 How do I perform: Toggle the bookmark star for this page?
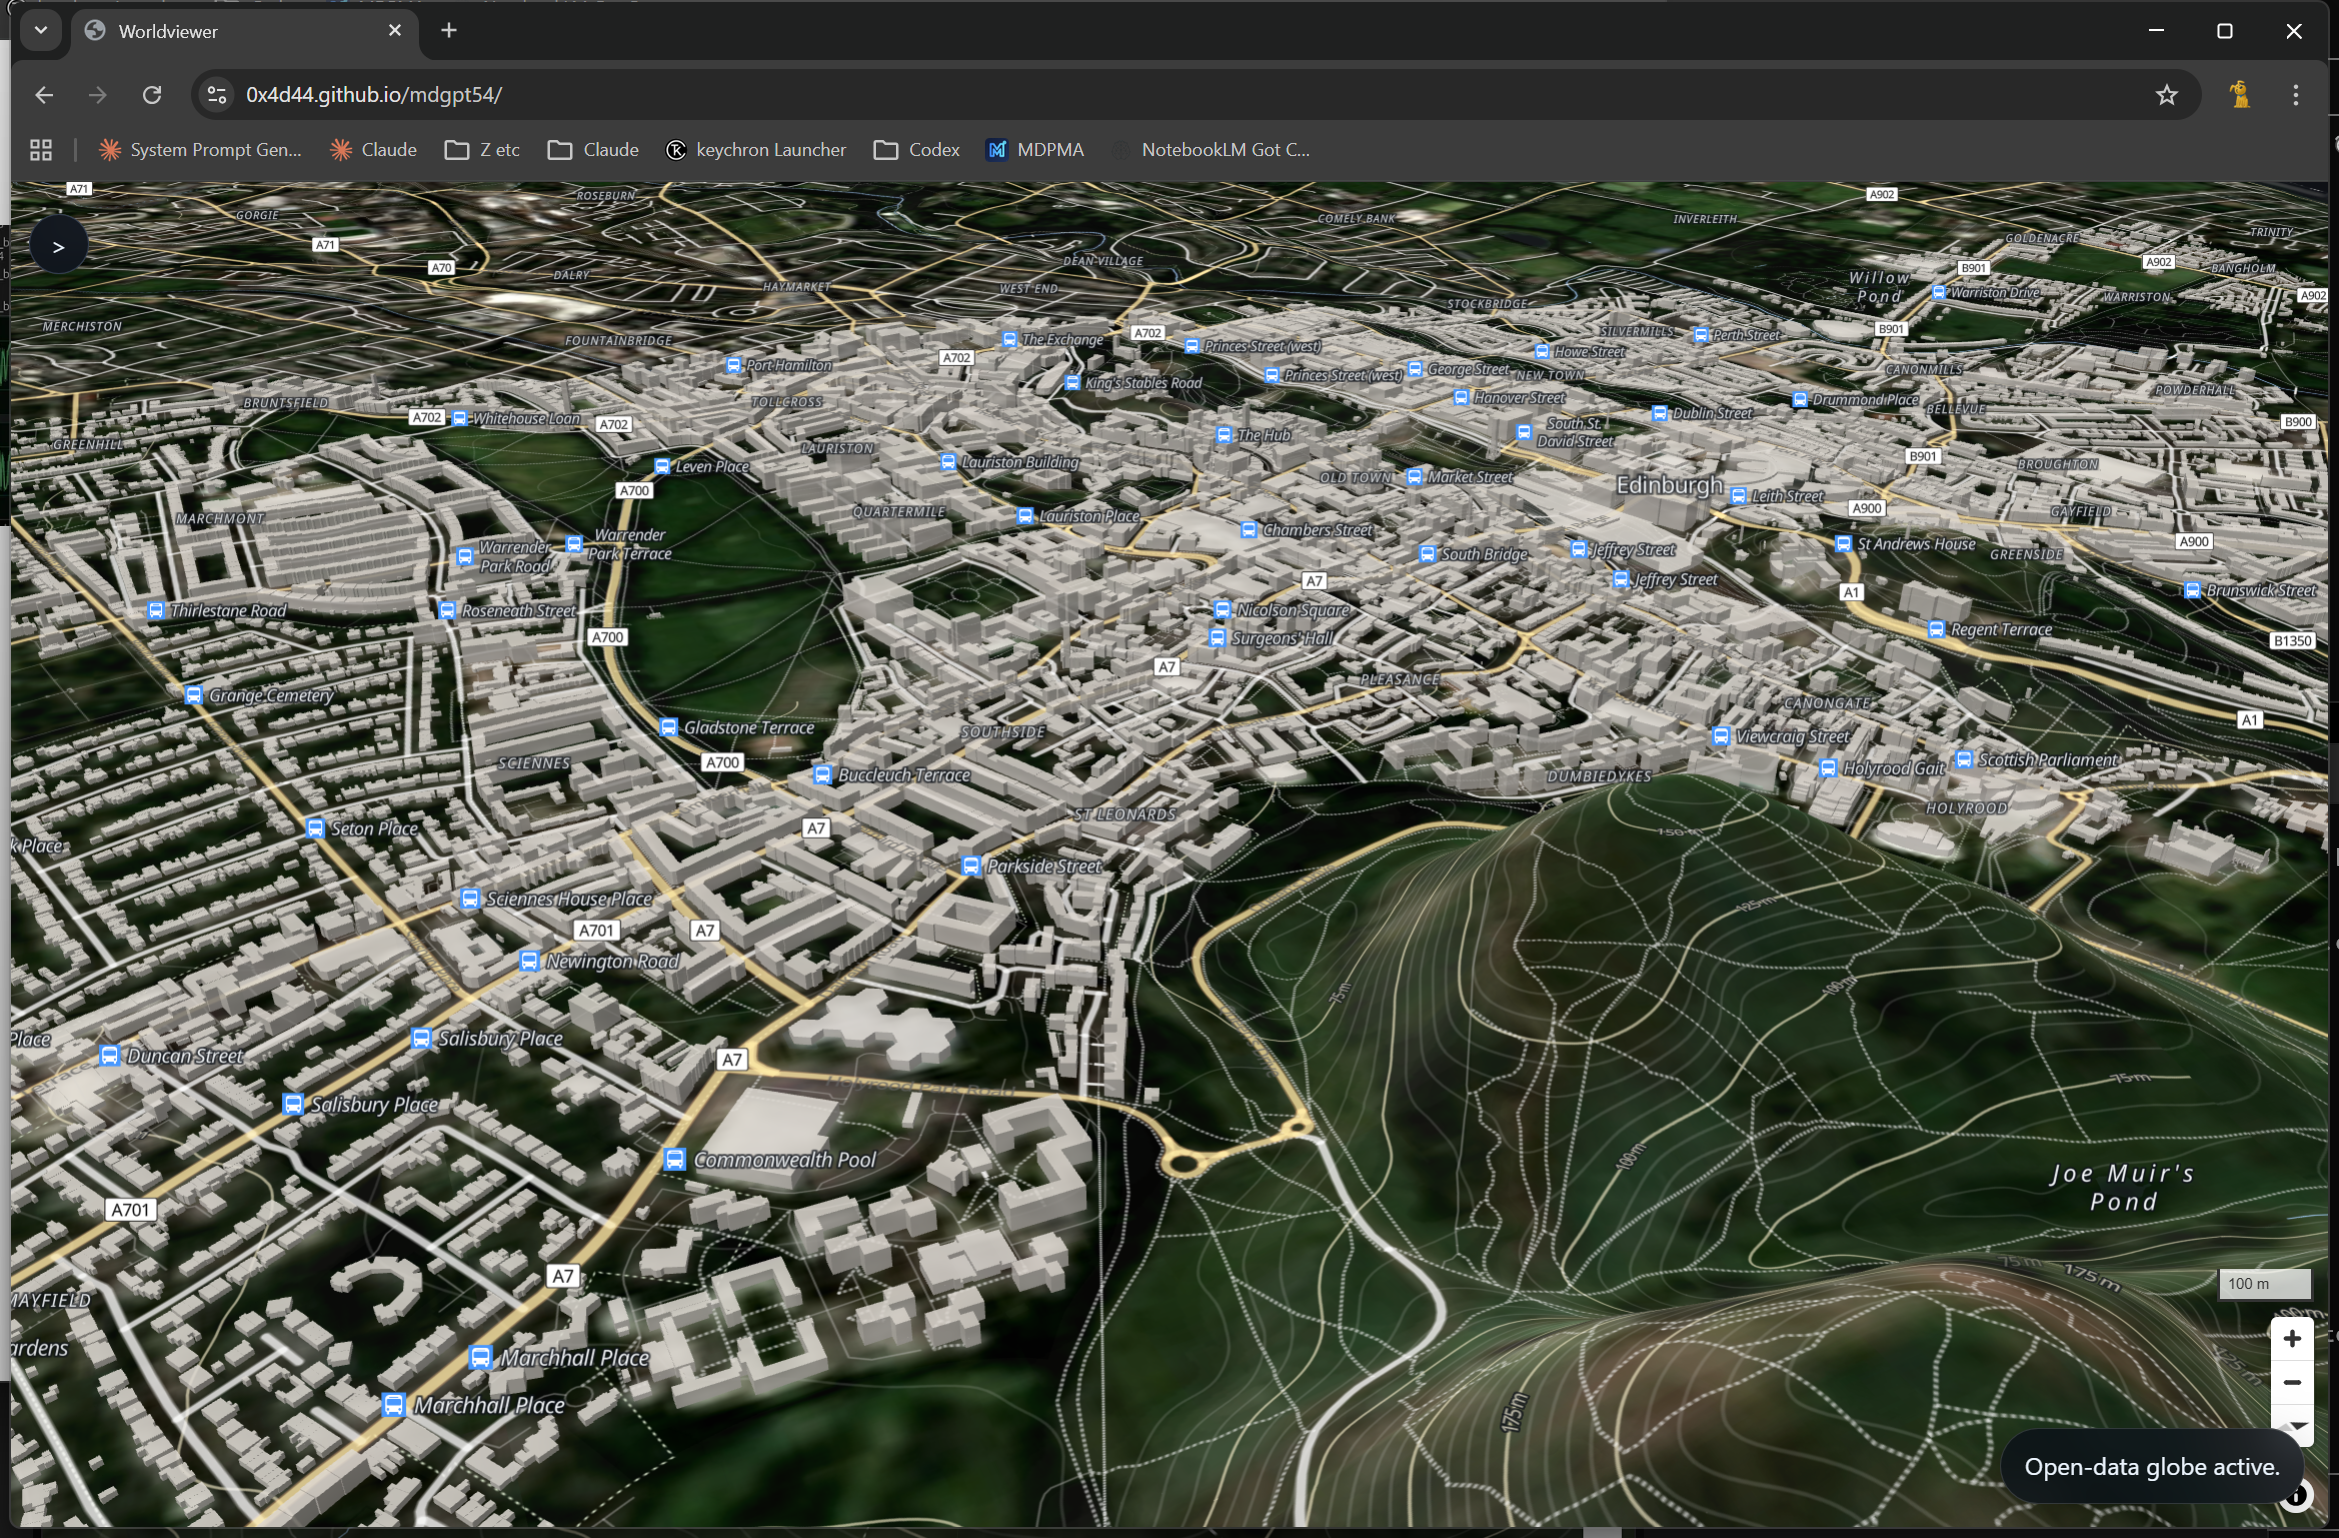pos(2166,95)
